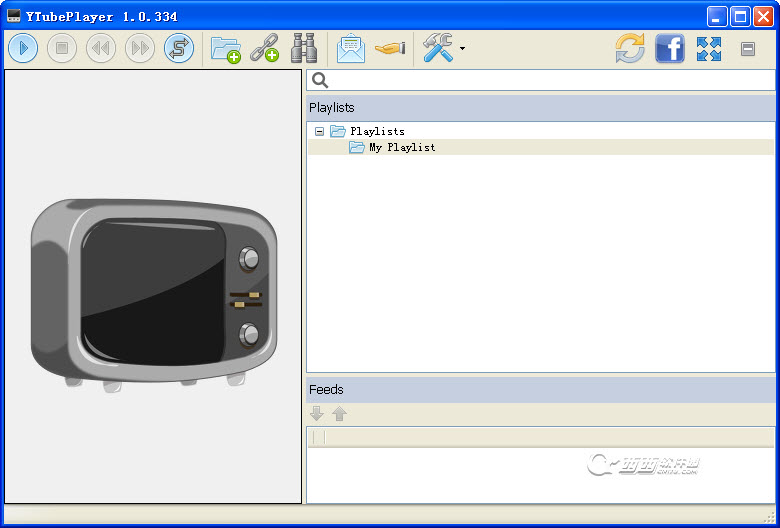Click the Feeds panel header
The height and width of the screenshot is (528, 780).
[540, 389]
